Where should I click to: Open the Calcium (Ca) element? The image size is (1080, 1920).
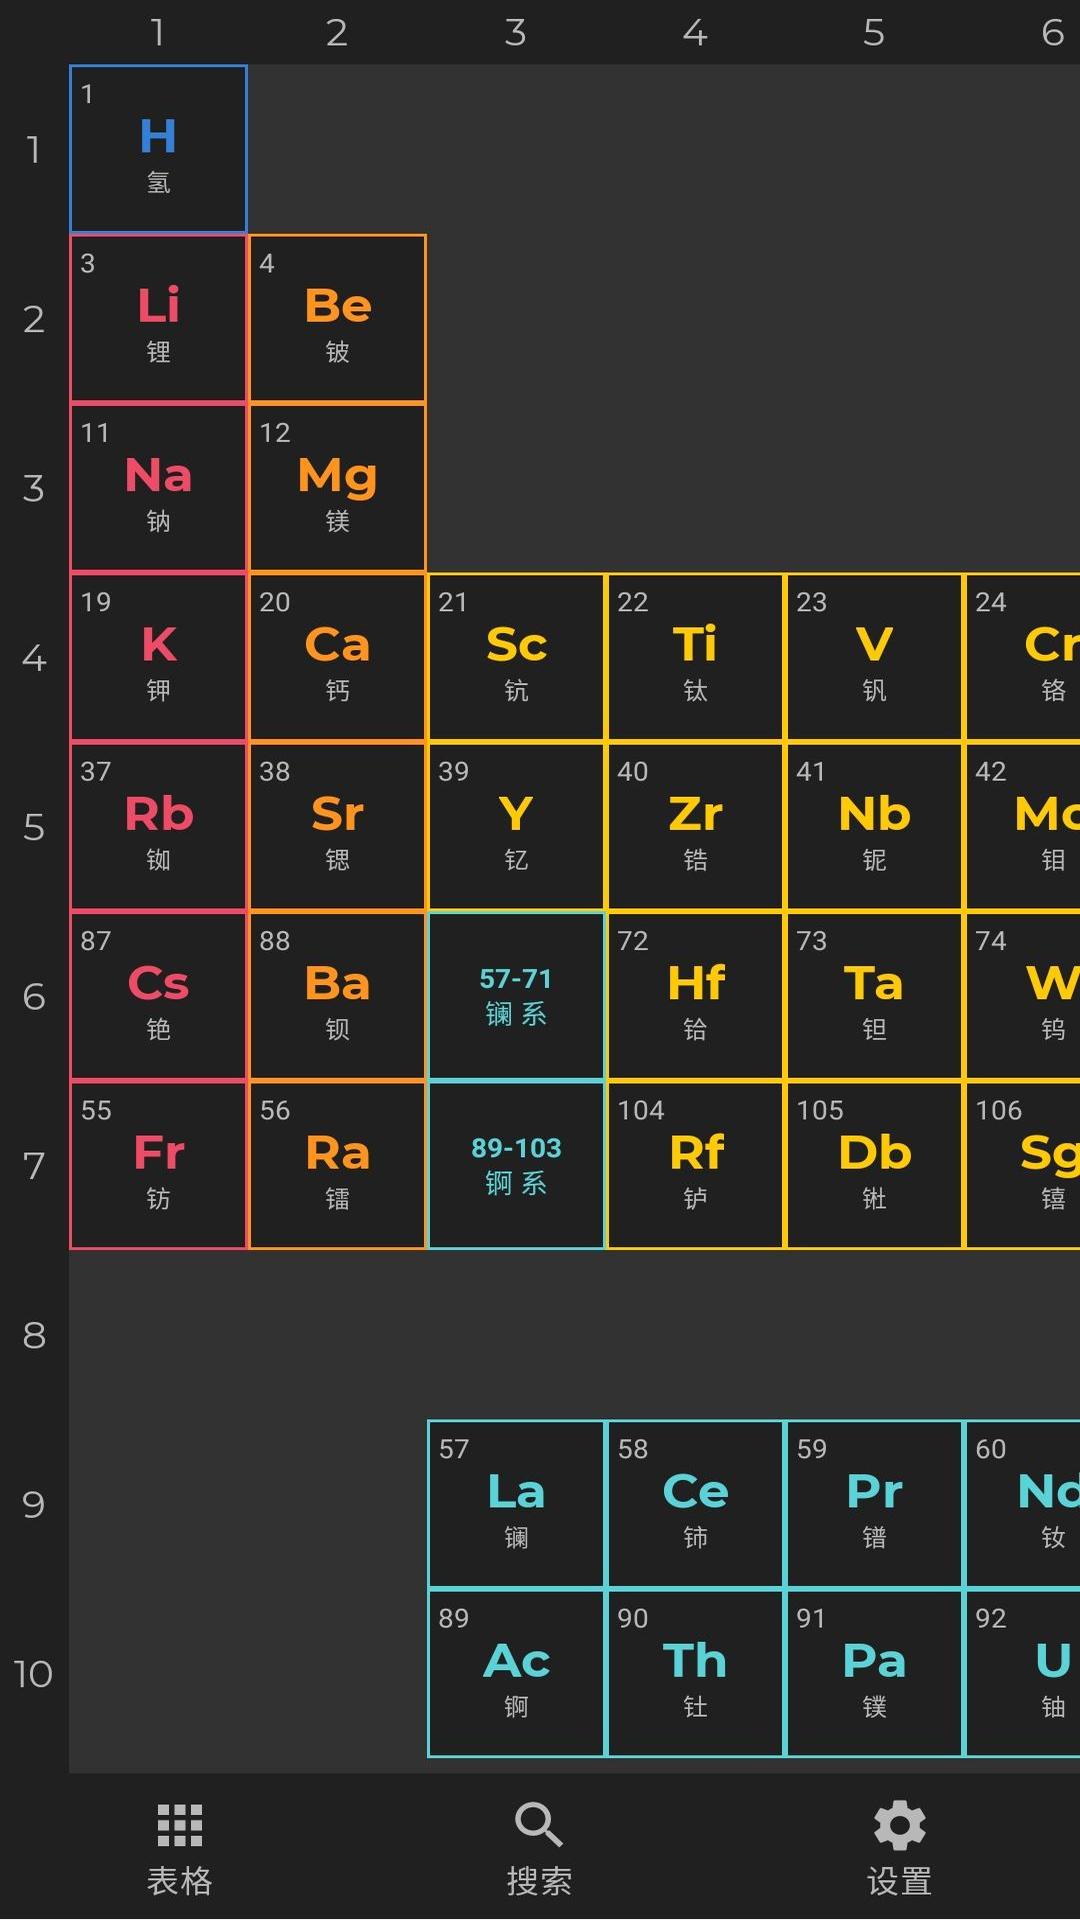(x=337, y=657)
